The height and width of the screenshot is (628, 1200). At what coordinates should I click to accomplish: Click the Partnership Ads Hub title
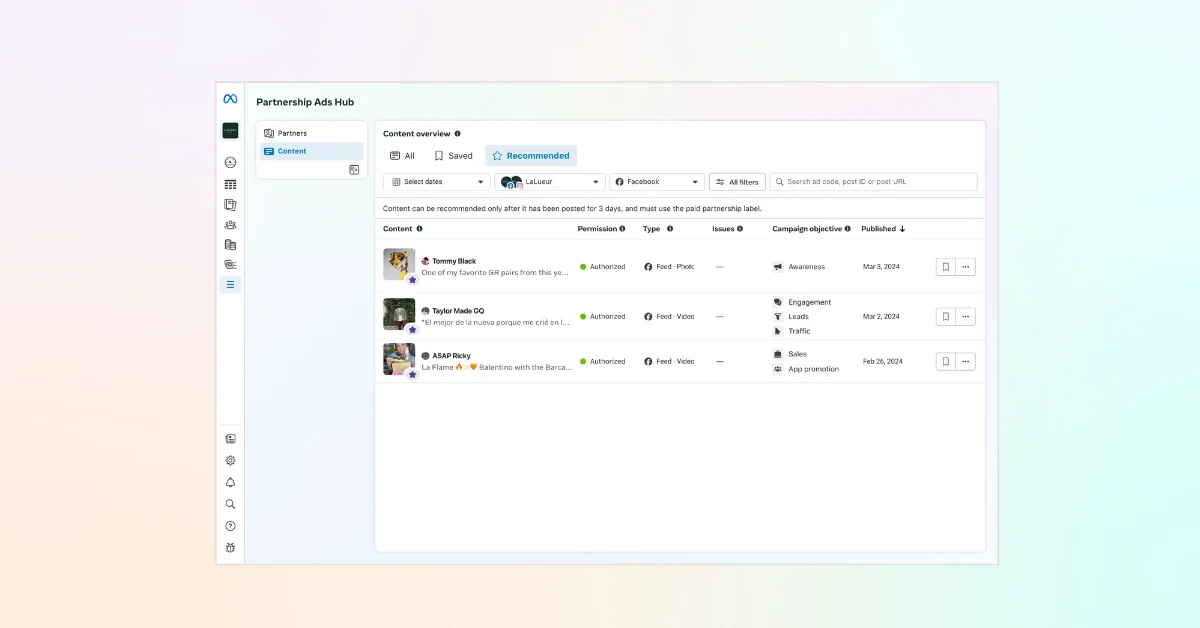(305, 102)
